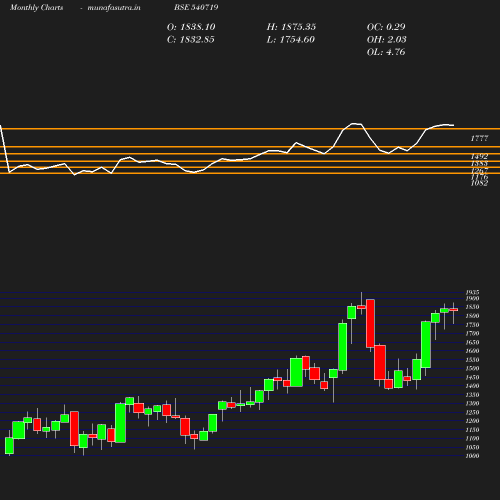Click the 1050 price axis label
The height and width of the screenshot is (500, 500).
tap(472, 447)
